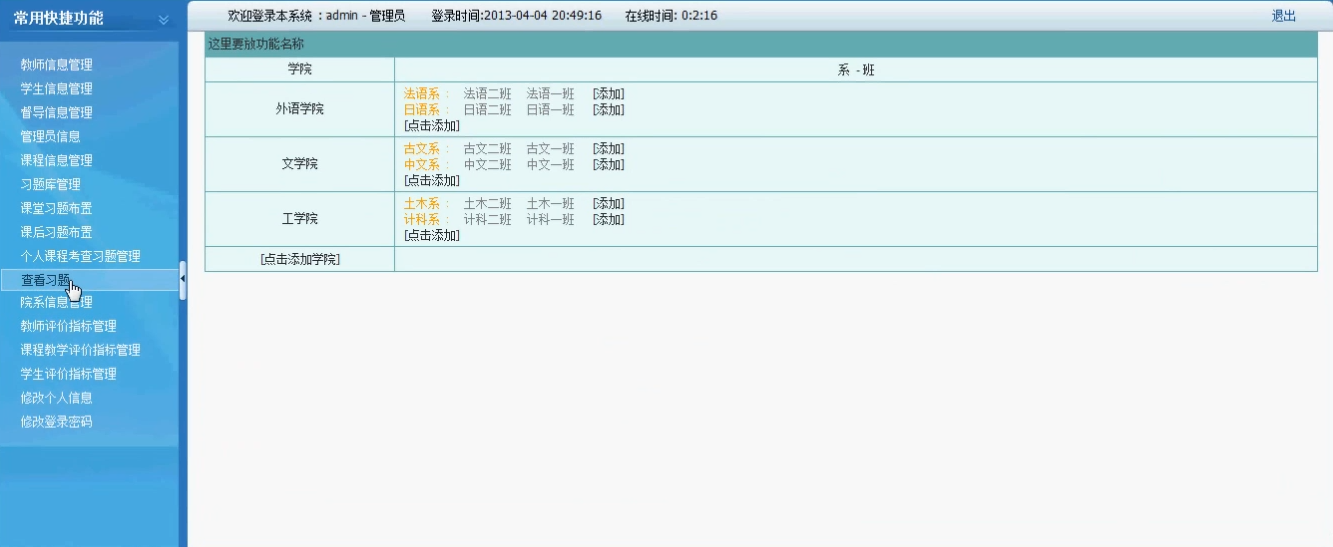Open 个人课程考查习题管理 in the sidebar
This screenshot has width=1333, height=547.
pos(81,257)
